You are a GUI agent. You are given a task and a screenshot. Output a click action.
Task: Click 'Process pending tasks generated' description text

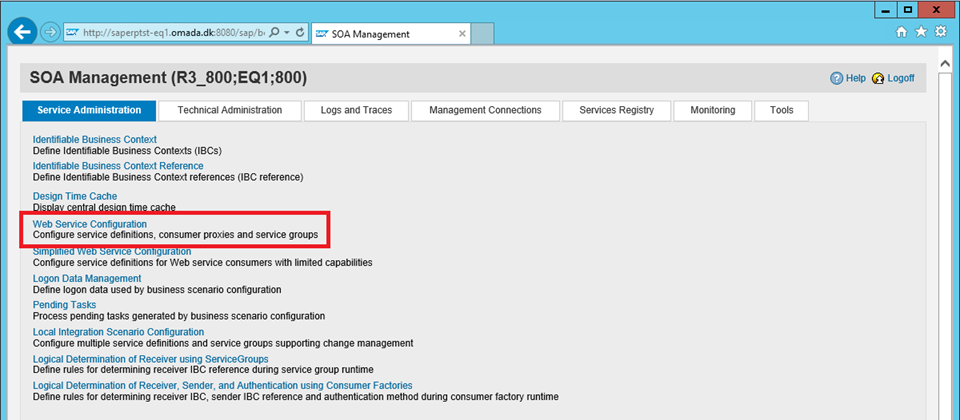179,317
